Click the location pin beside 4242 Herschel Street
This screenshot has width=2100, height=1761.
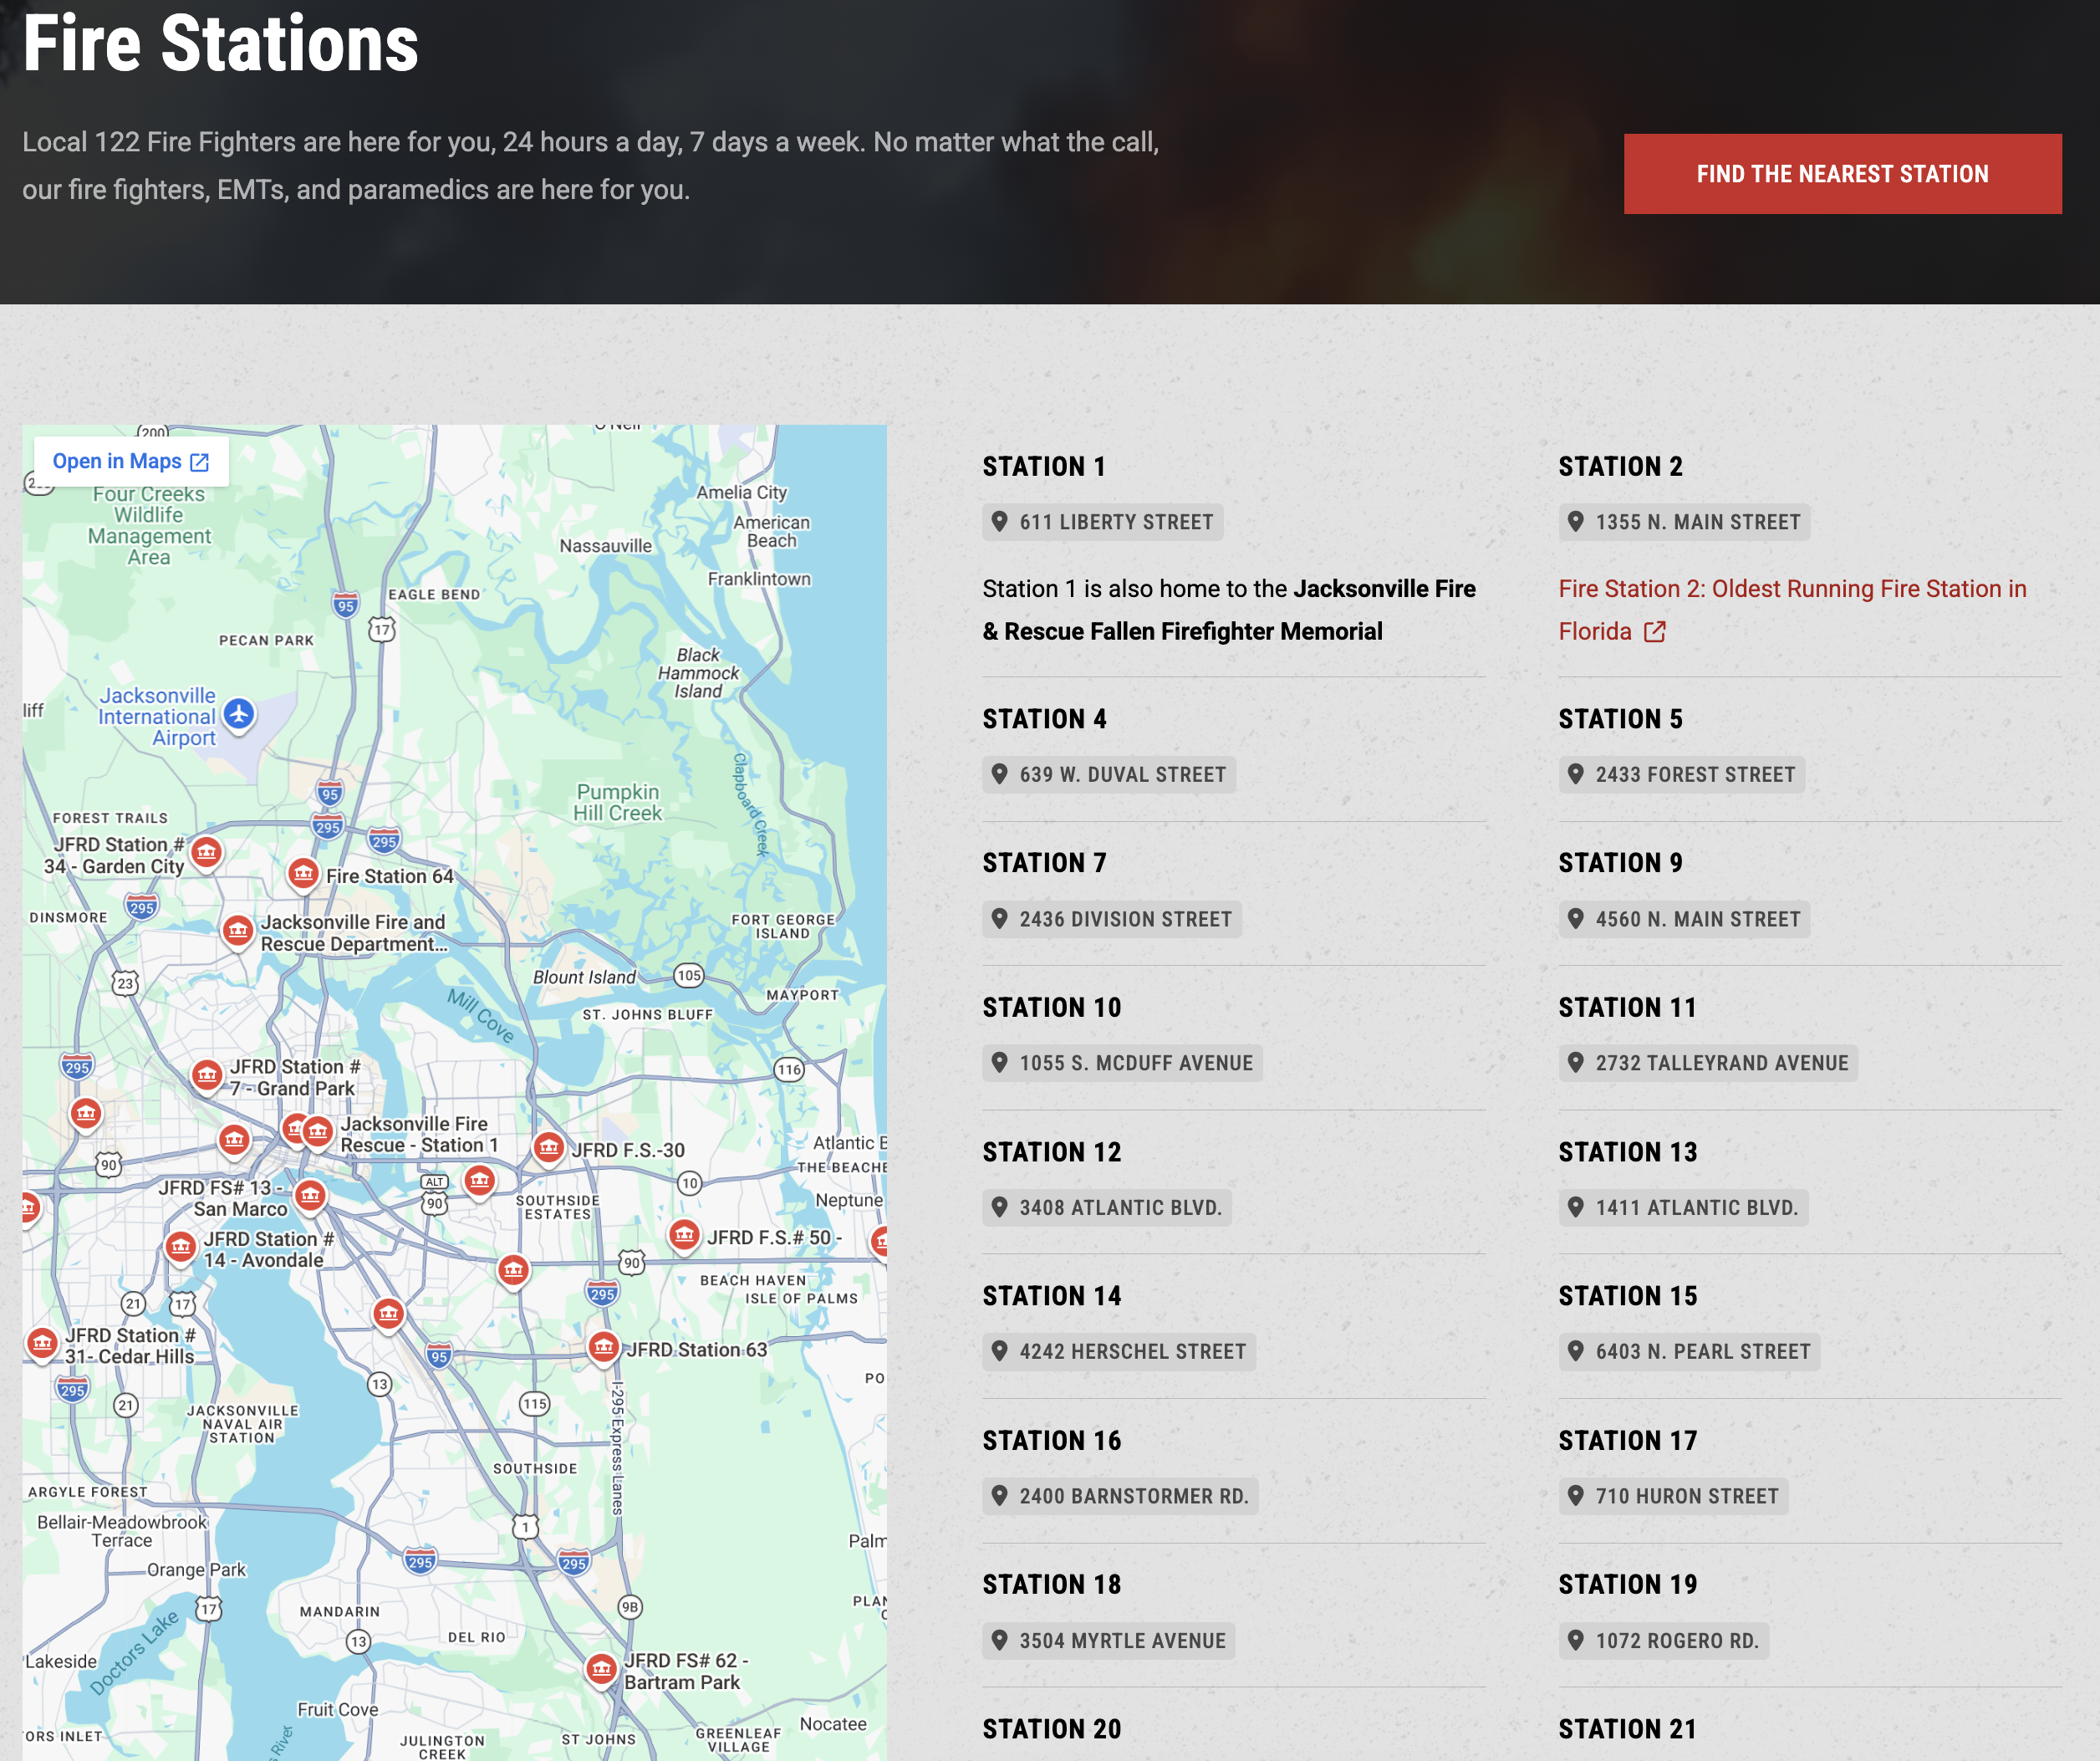coord(999,1351)
